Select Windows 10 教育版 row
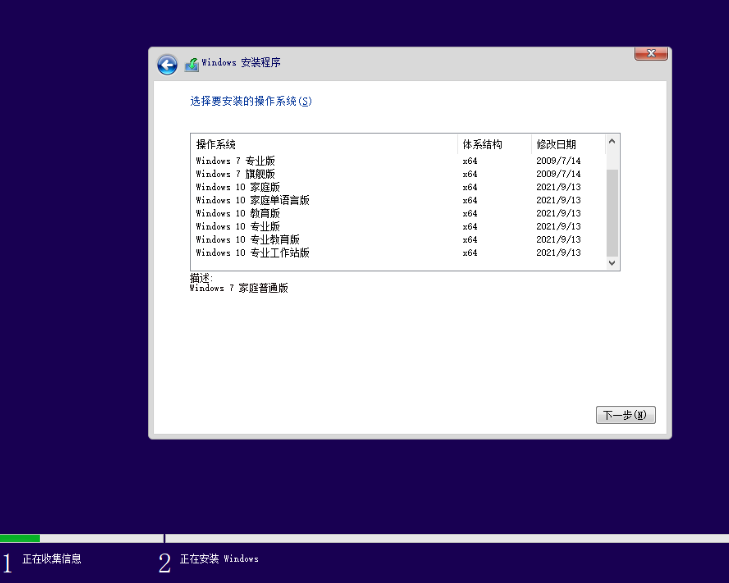 (x=398, y=213)
